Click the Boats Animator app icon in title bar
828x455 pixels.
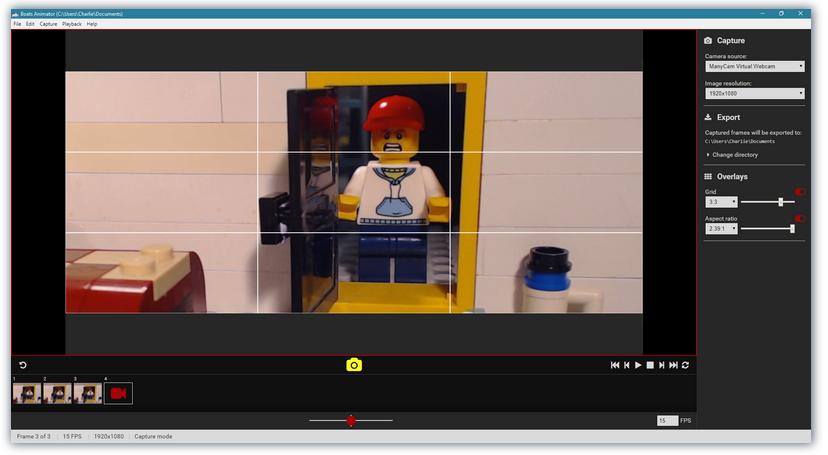(x=15, y=14)
